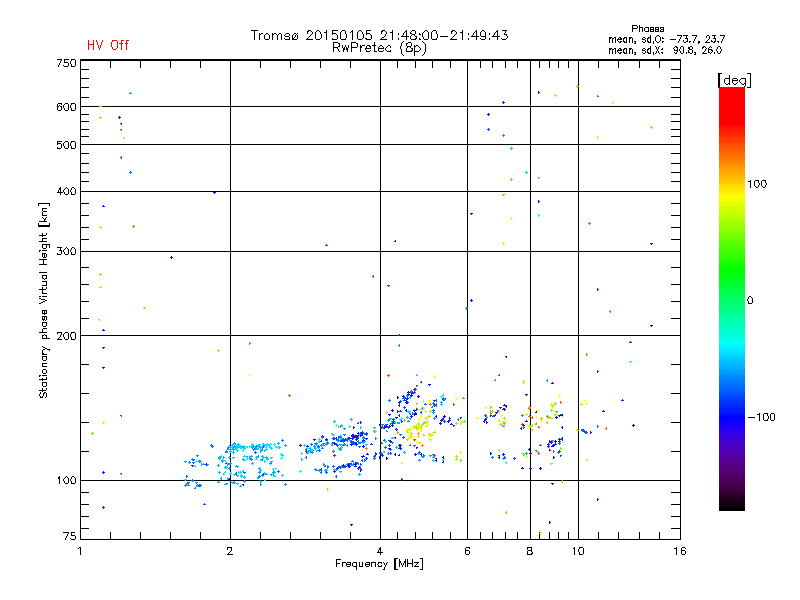800x600 pixels.
Task: Click the '75' height axis tick label
Action: [70, 536]
